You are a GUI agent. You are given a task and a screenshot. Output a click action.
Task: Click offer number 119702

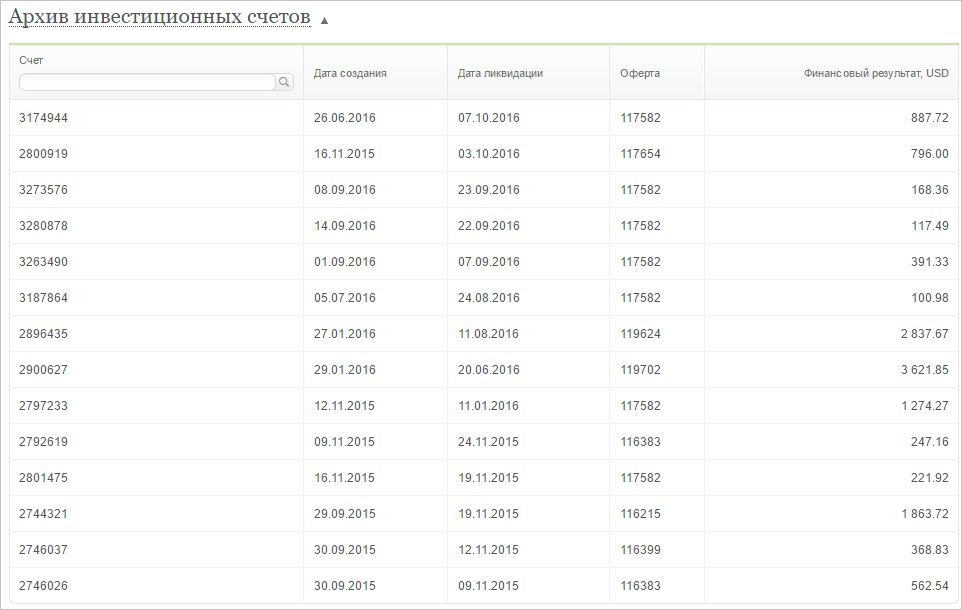click(x=640, y=370)
